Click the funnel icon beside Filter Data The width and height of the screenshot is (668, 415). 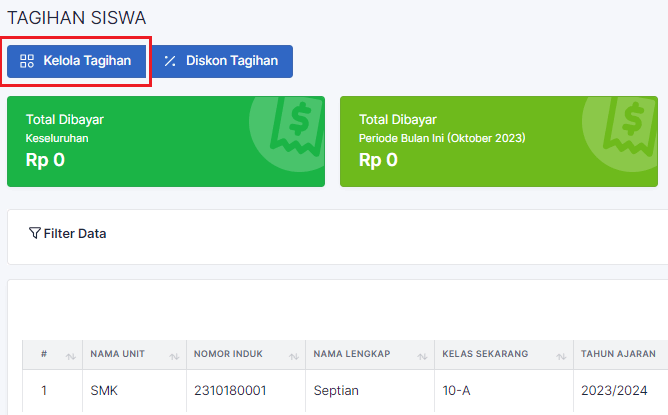click(x=35, y=234)
